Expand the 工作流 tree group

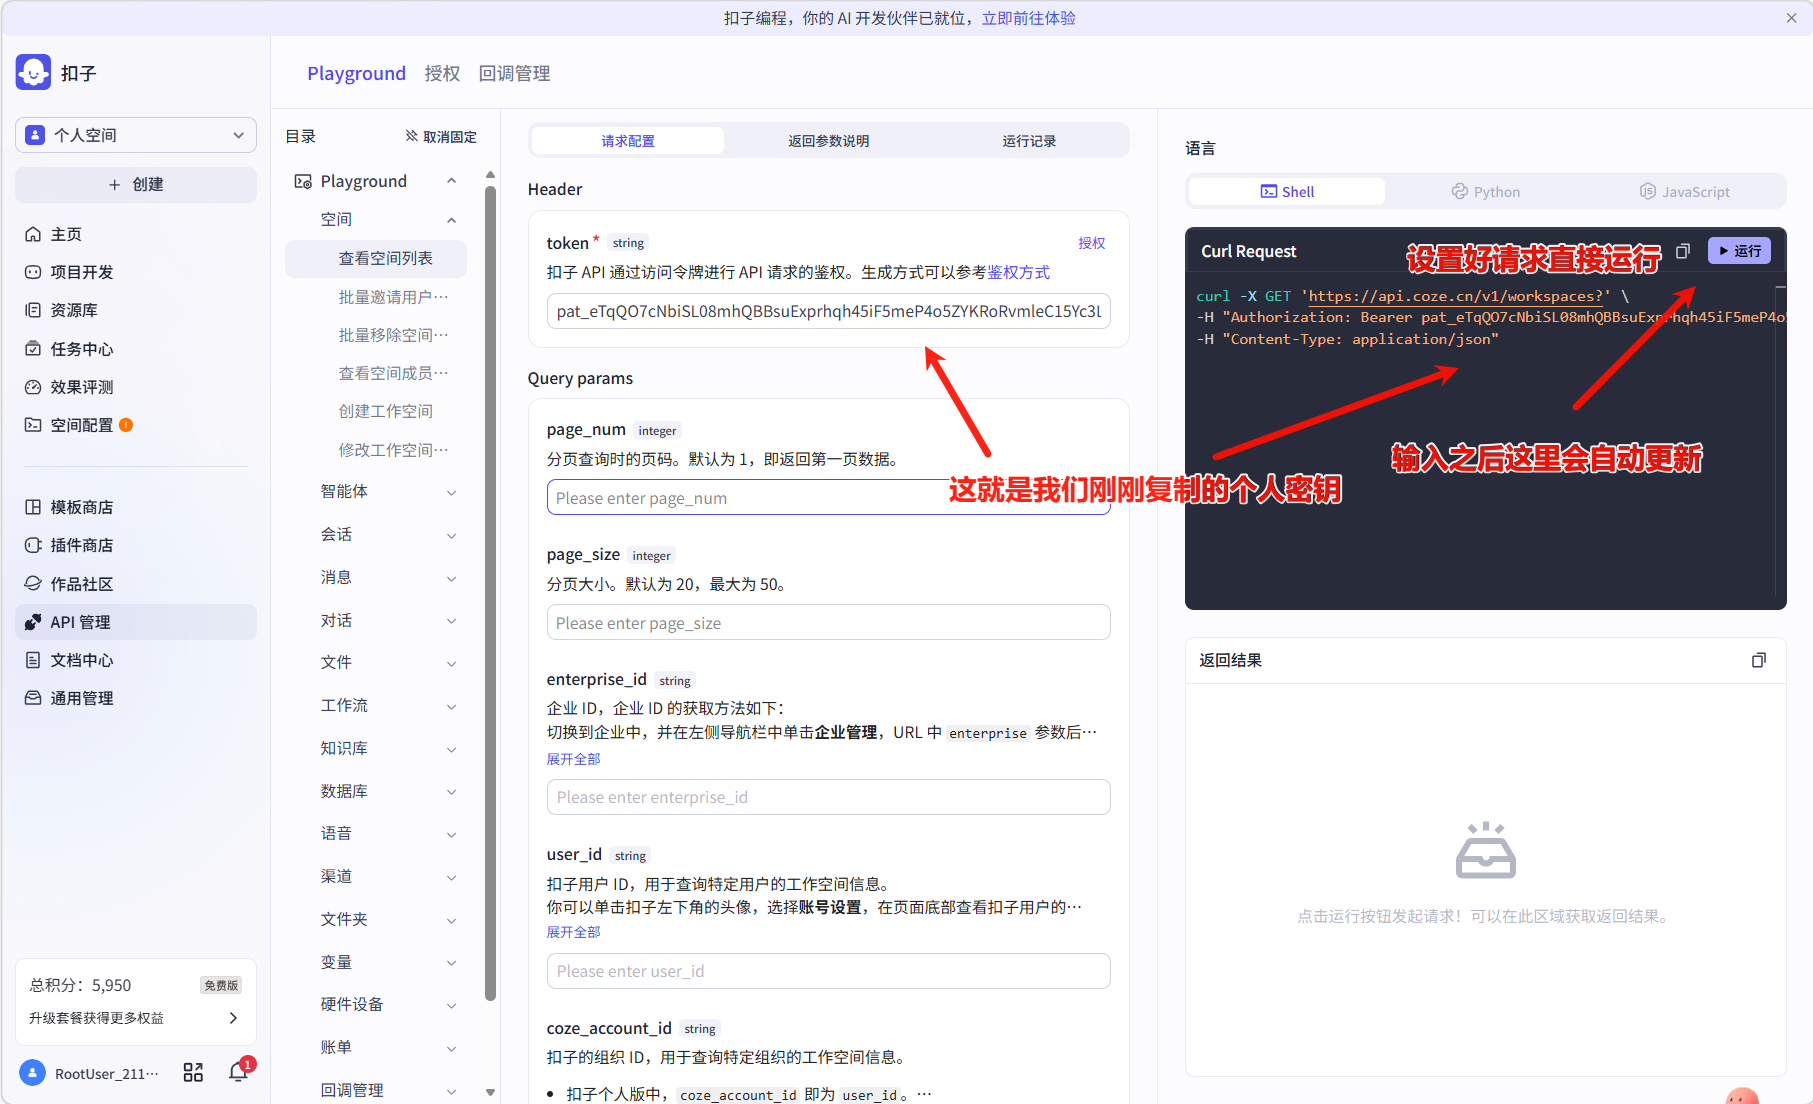tap(451, 706)
